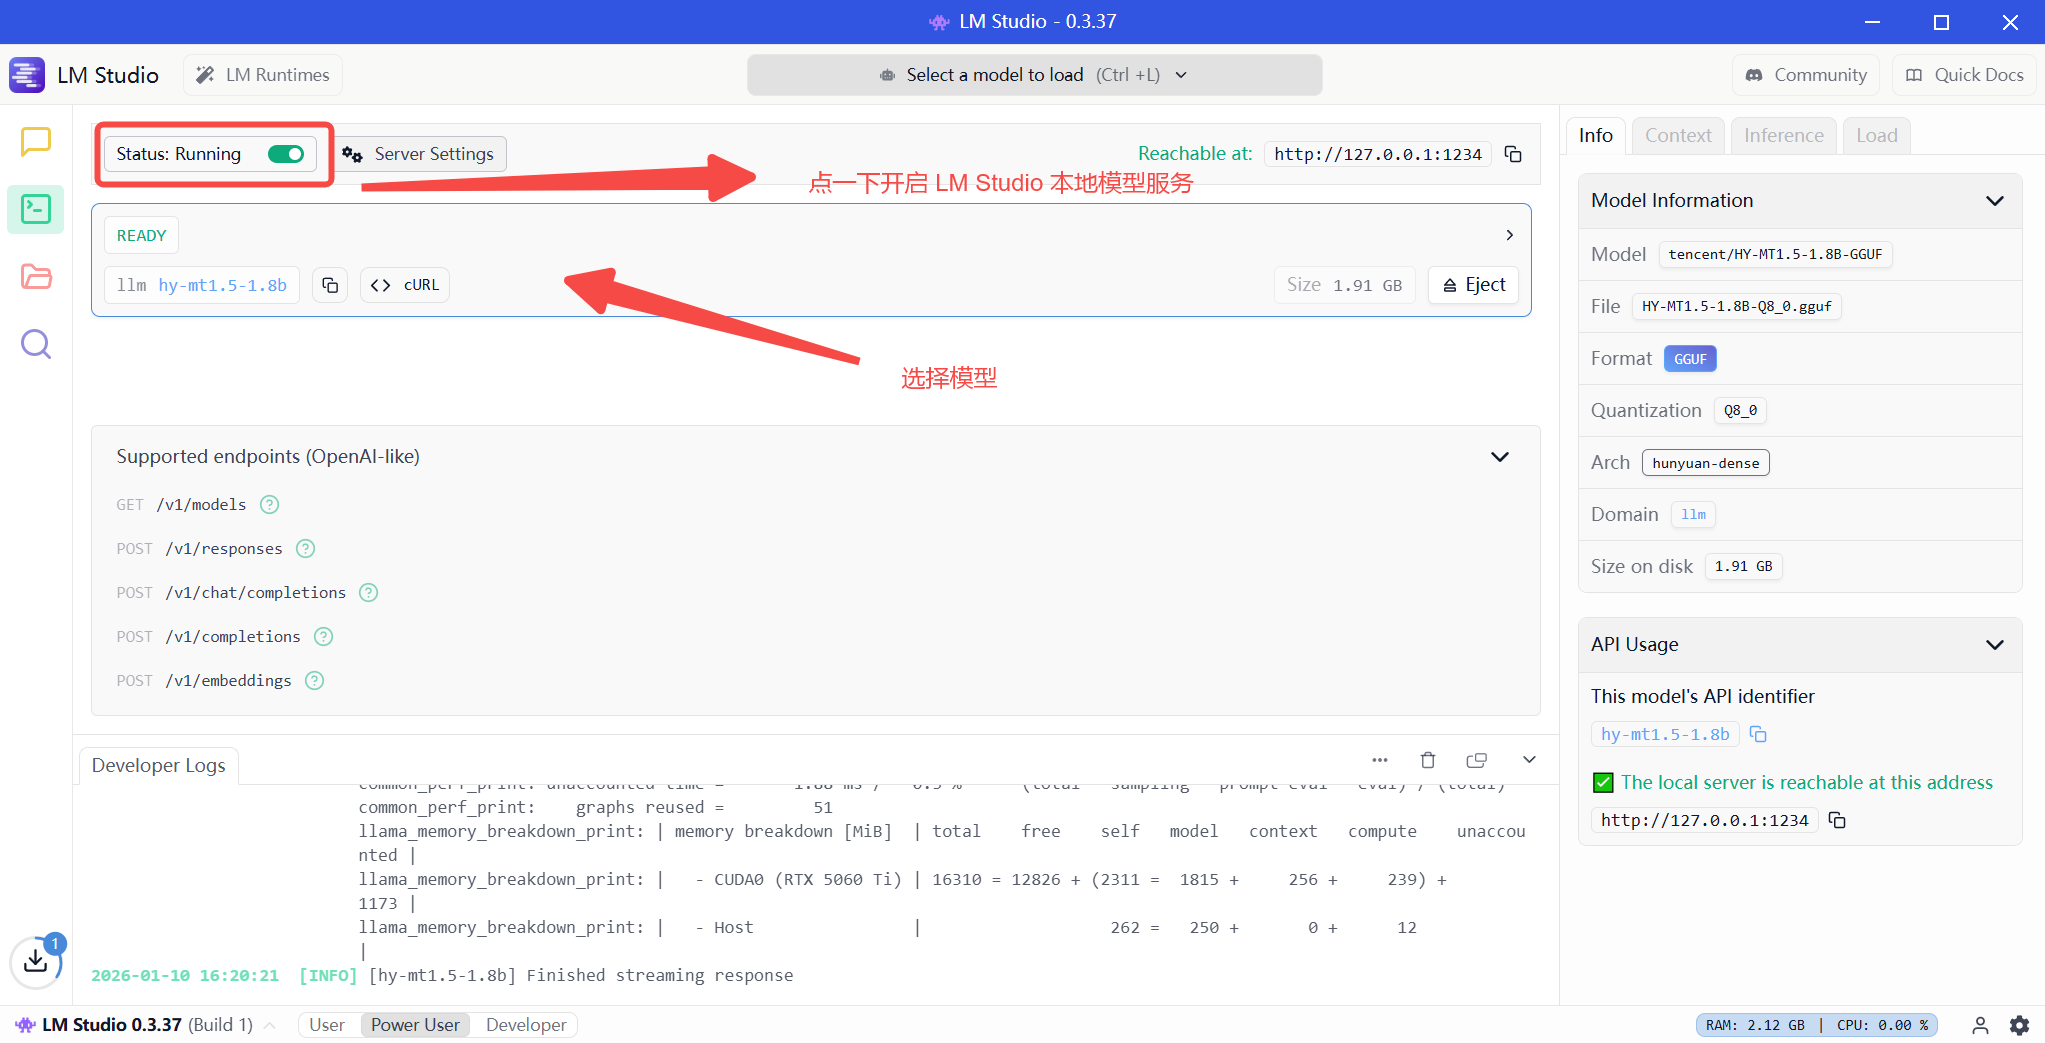Select the Developer Logs tab
This screenshot has height=1043, width=2045.
tap(159, 766)
